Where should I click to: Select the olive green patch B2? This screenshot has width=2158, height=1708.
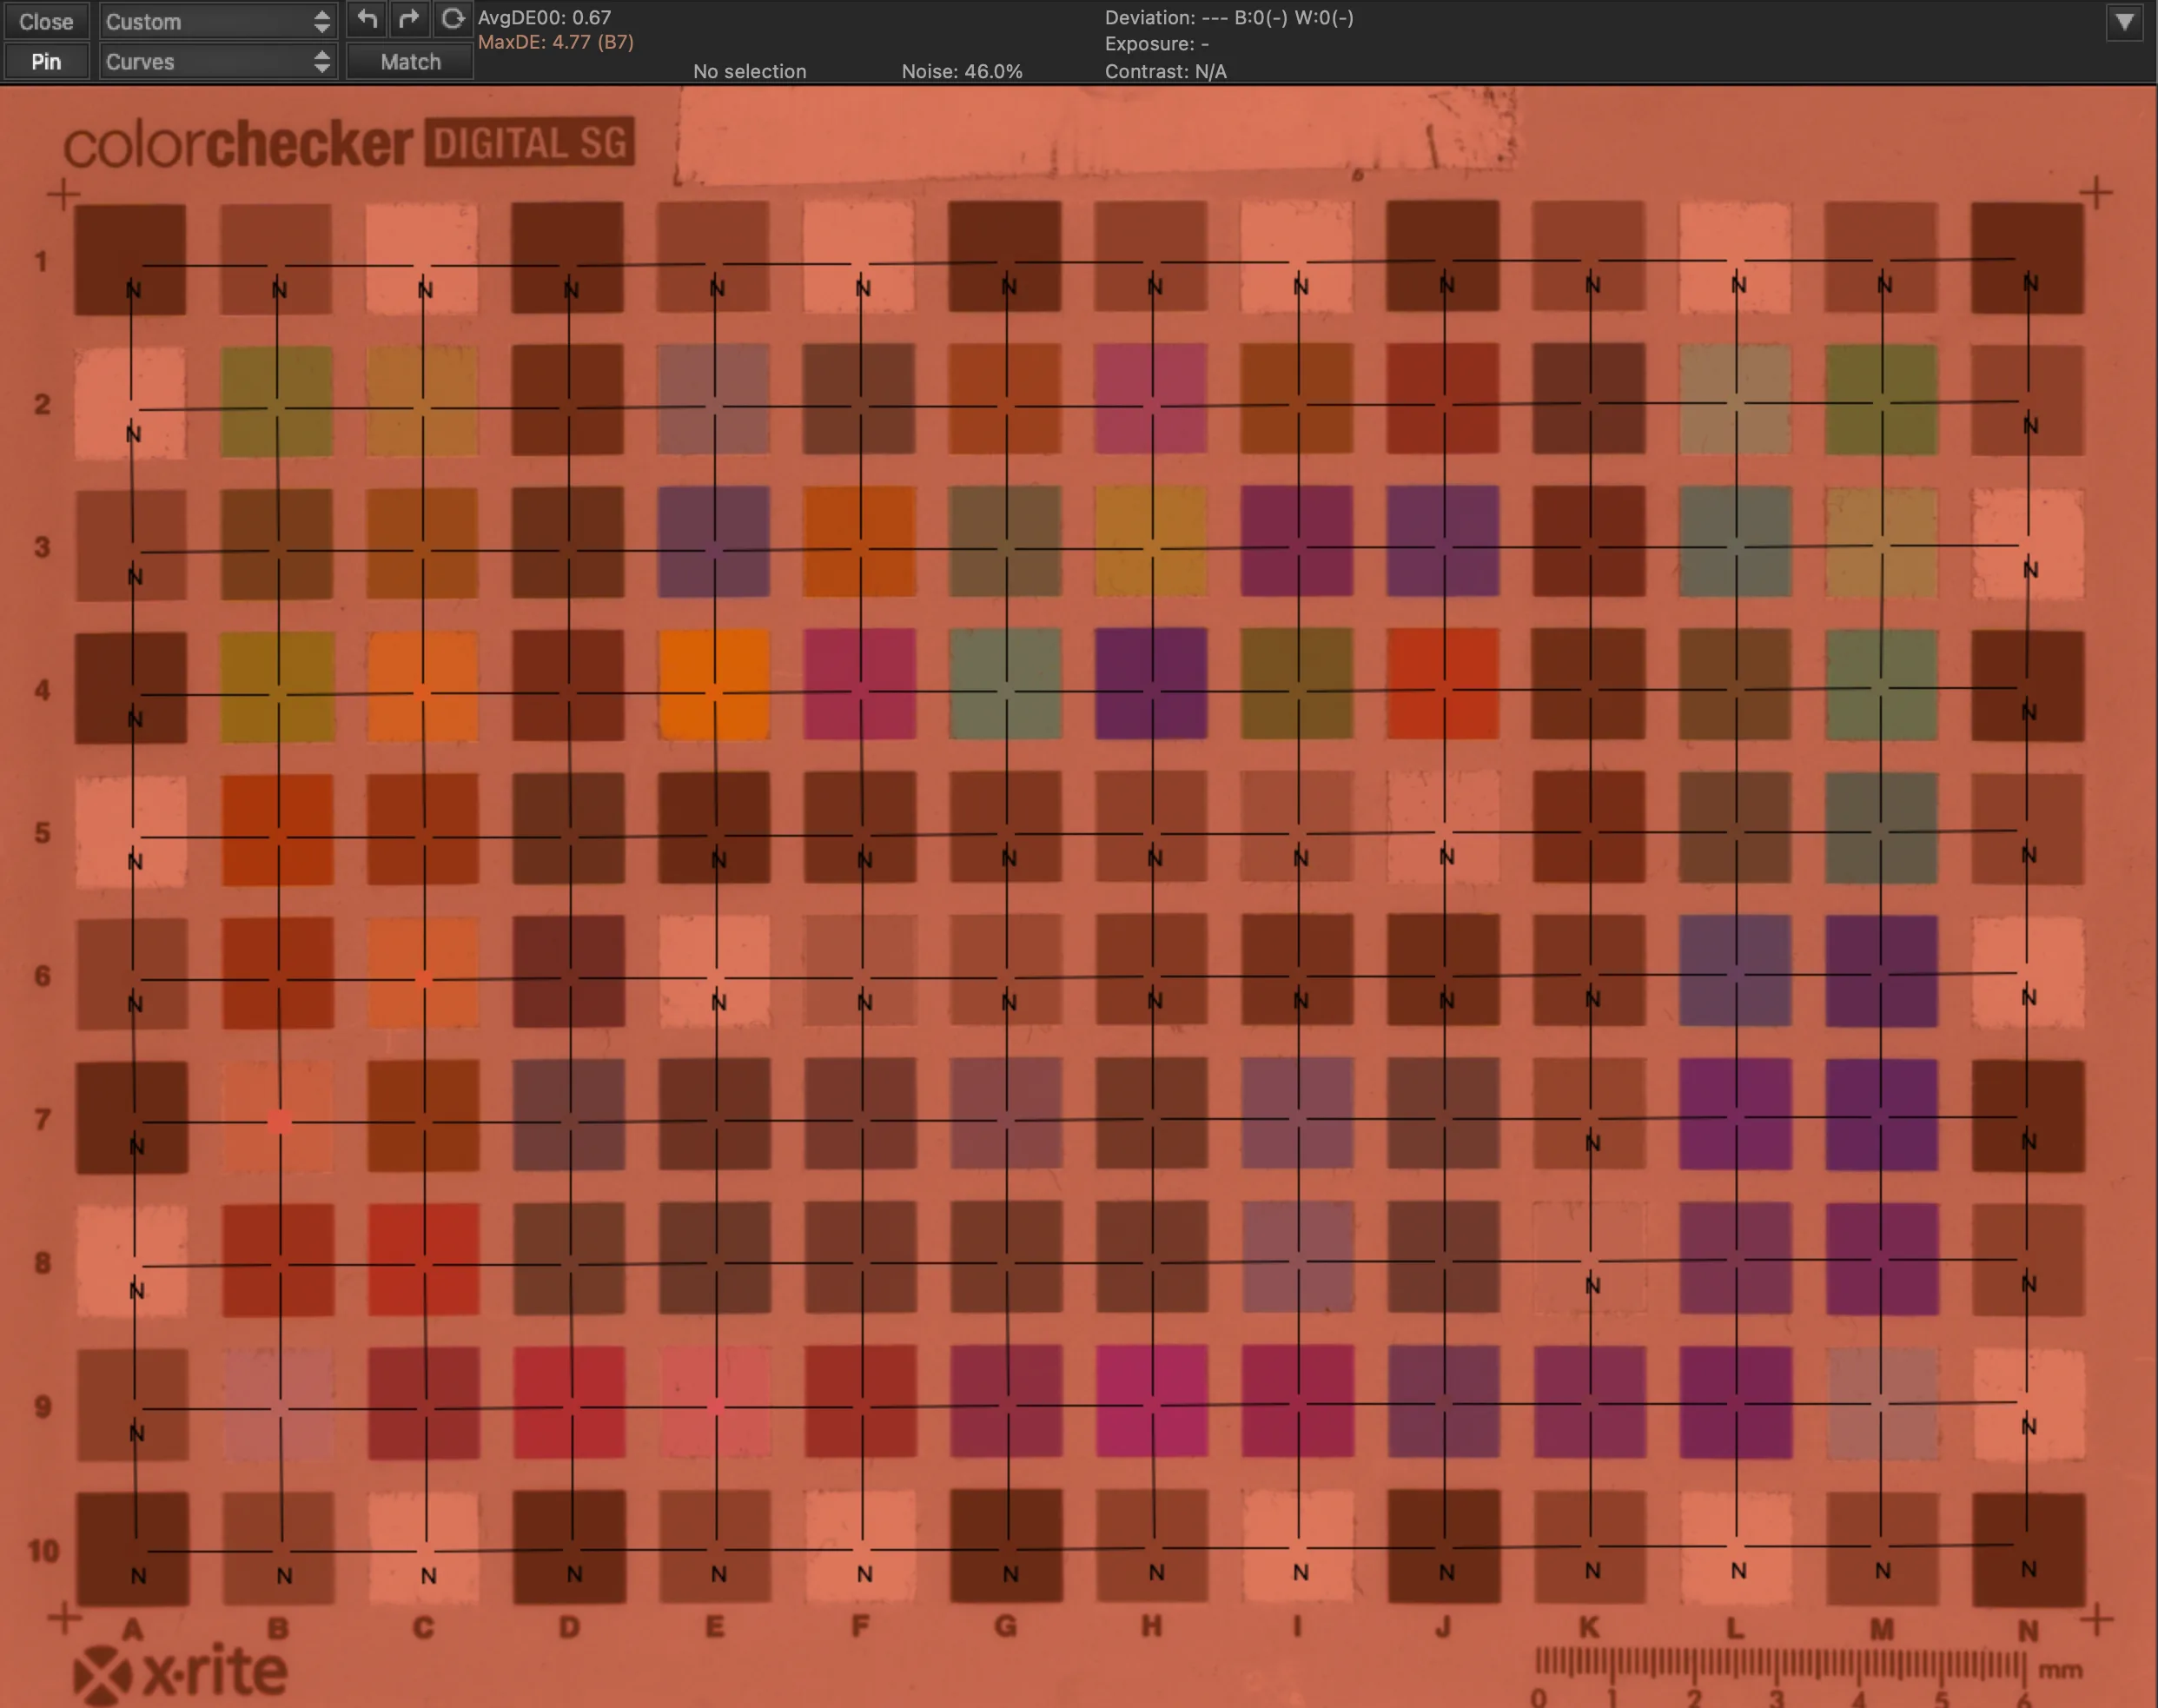point(277,401)
